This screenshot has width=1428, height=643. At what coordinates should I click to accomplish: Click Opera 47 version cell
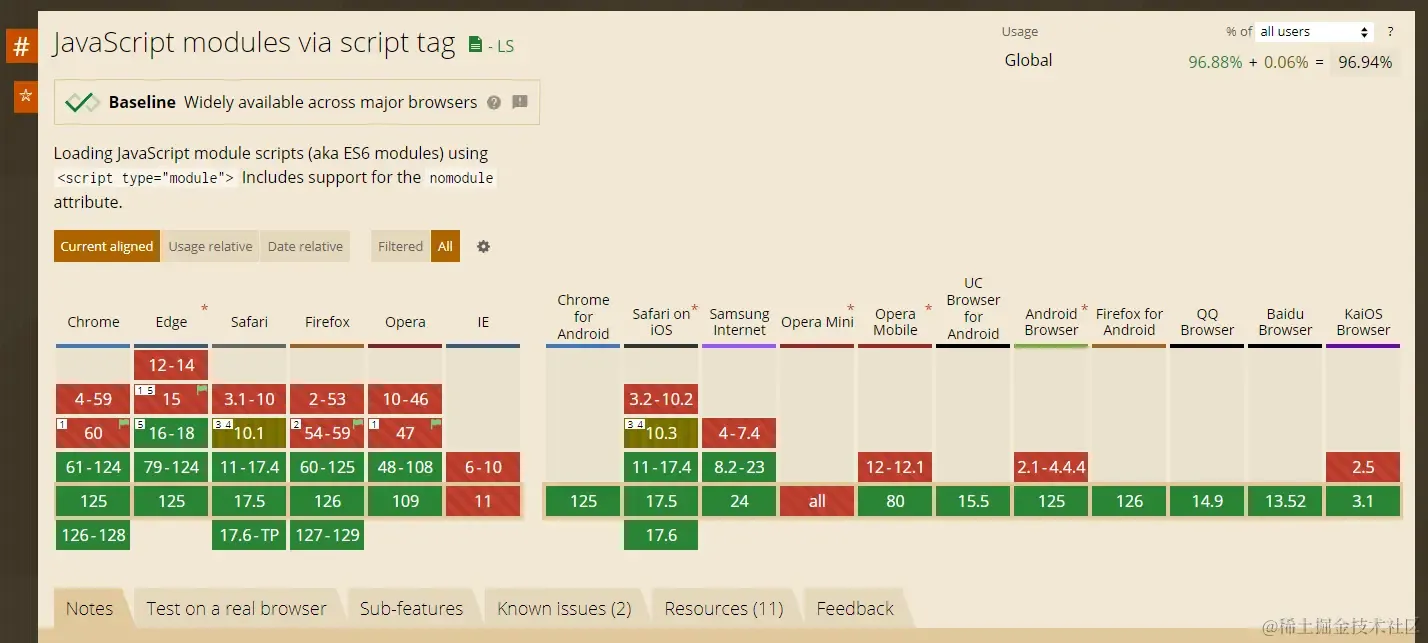pyautogui.click(x=405, y=433)
